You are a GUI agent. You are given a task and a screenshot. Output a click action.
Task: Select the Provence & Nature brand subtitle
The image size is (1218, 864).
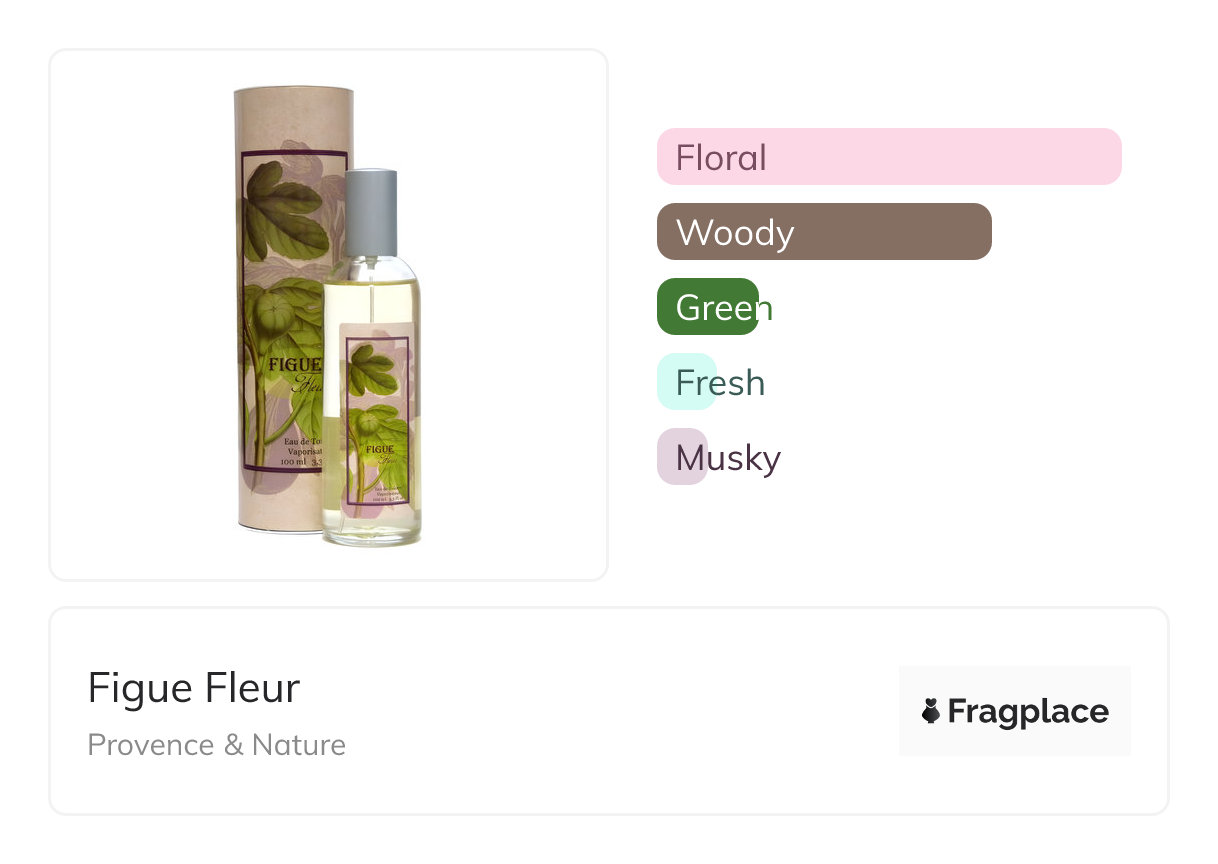[217, 745]
